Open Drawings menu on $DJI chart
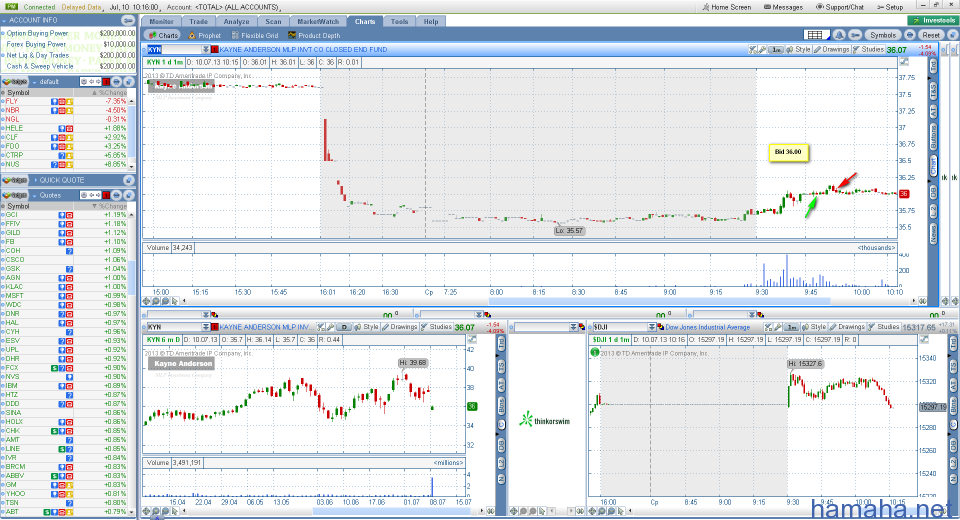 click(x=847, y=327)
